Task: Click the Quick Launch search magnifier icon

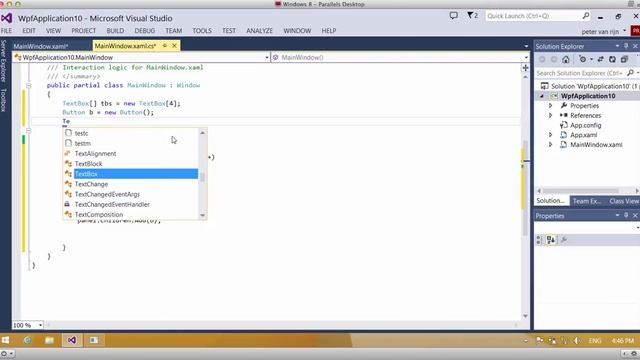Action: pos(586,16)
